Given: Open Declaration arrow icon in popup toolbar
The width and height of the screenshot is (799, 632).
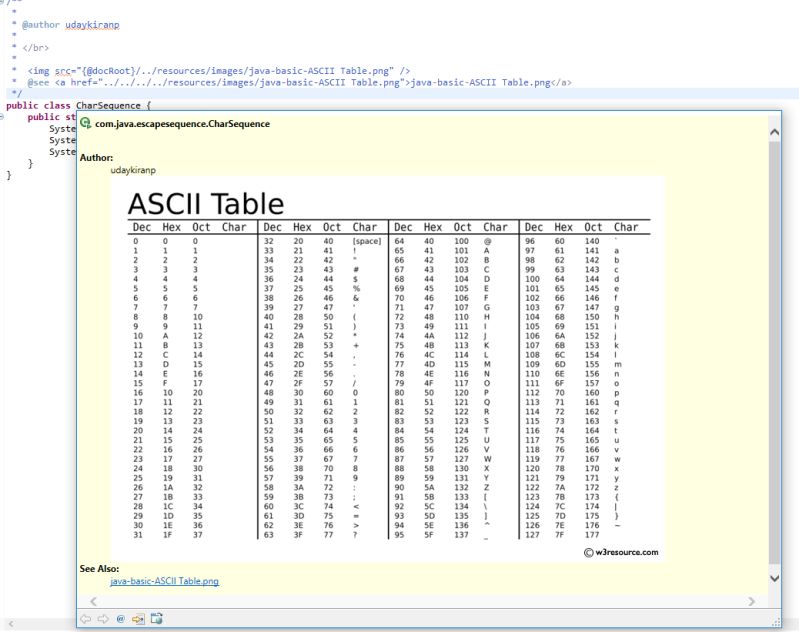Looking at the screenshot, I should [138, 619].
